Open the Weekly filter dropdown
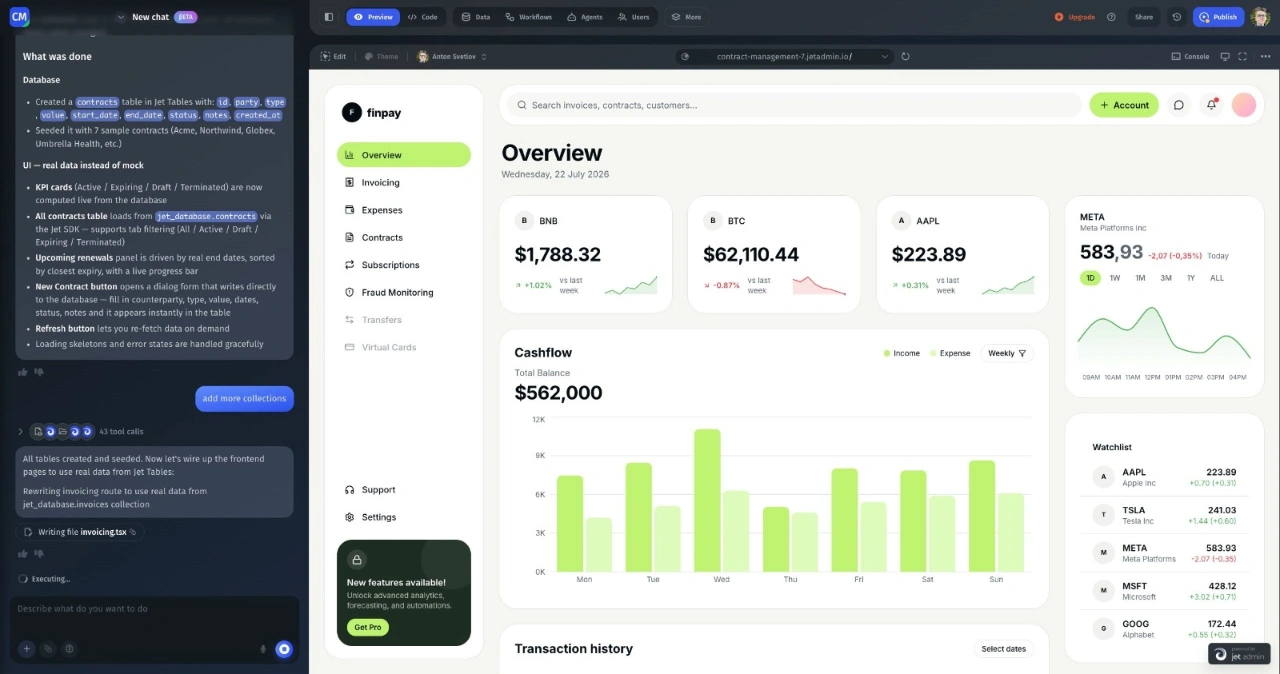Viewport: 1280px width, 674px height. 1007,353
